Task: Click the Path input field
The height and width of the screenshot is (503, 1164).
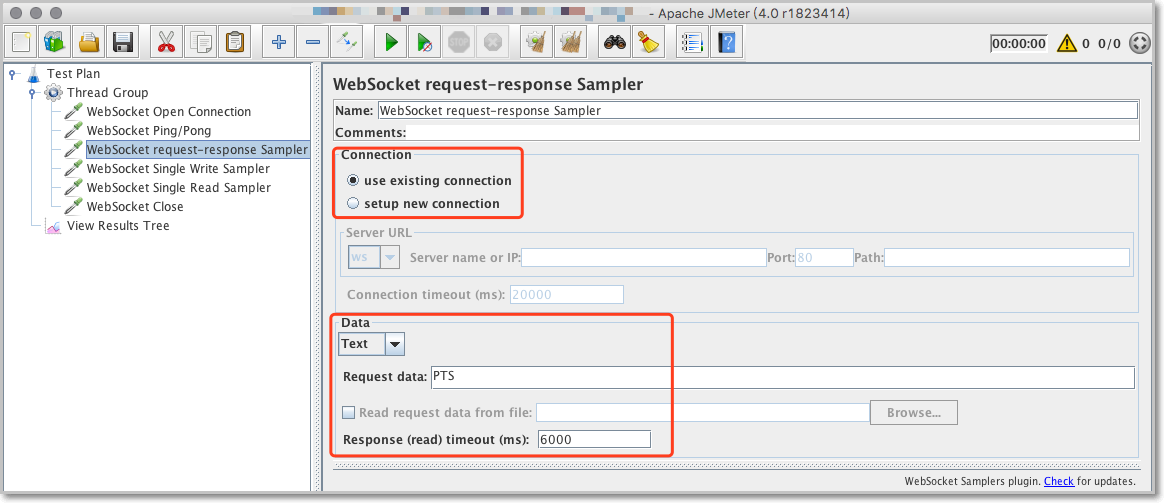Action: (x=1007, y=257)
